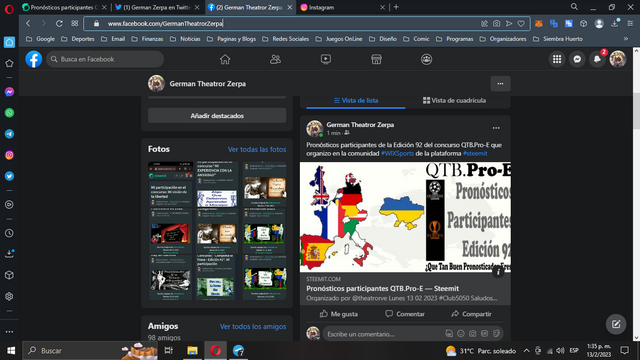Open the Deportes bookmarks folder
640x360 pixels.
click(78, 39)
